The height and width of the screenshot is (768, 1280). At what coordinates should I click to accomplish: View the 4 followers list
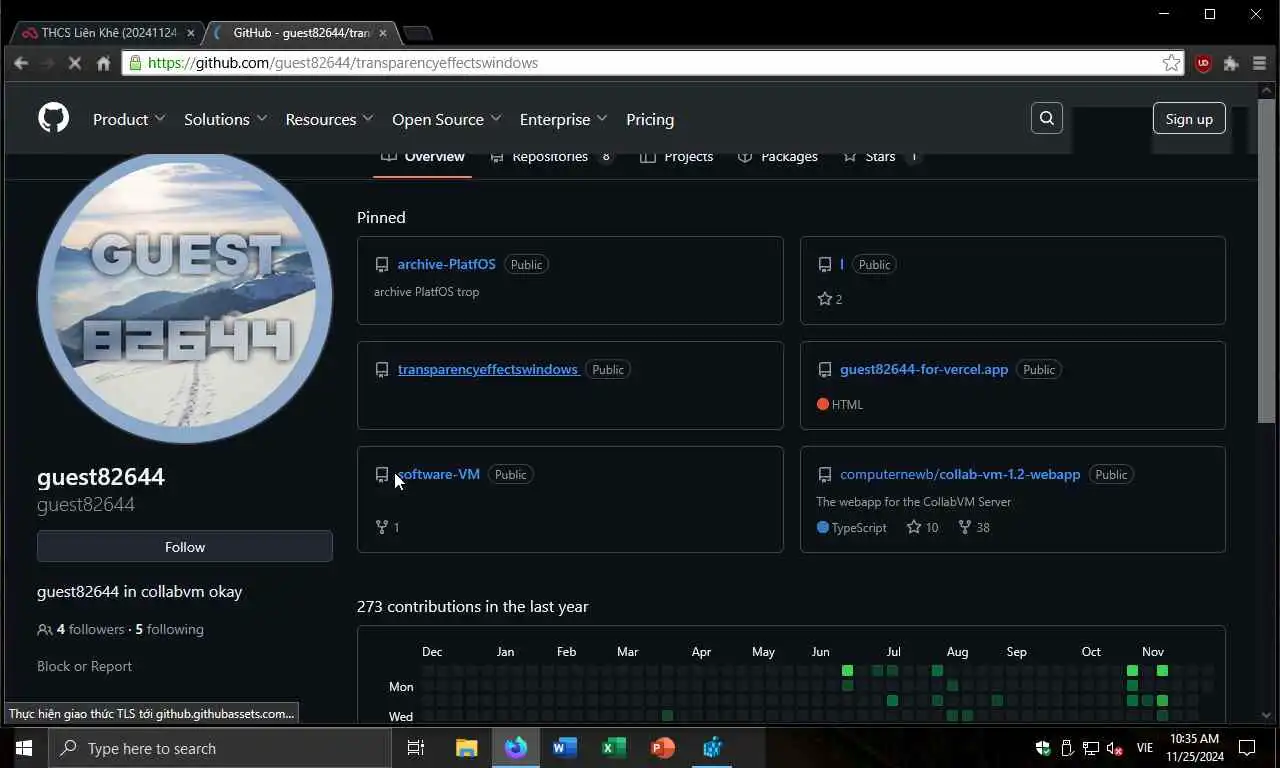tap(90, 630)
